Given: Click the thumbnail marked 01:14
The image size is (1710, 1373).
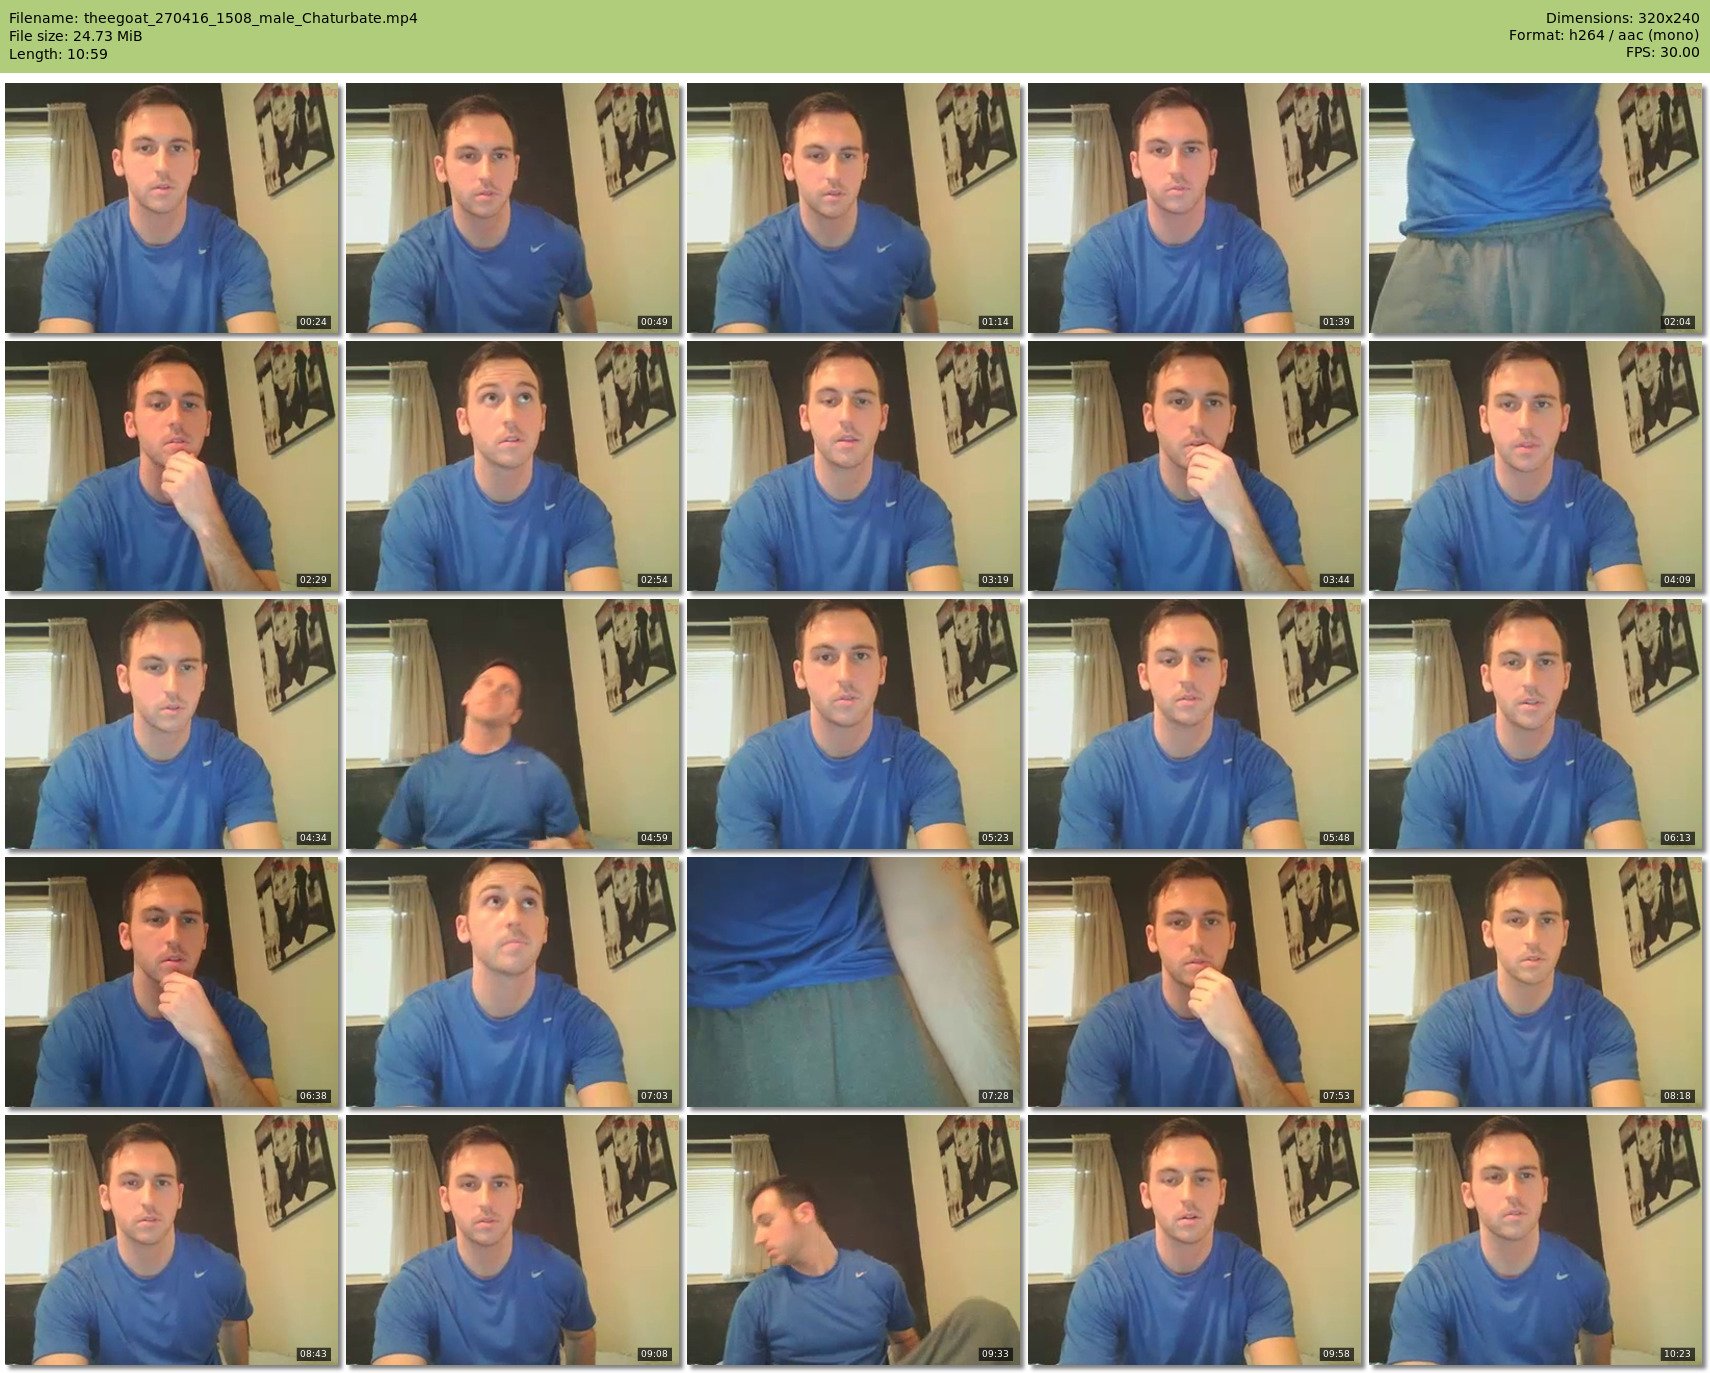Looking at the screenshot, I should [x=854, y=208].
